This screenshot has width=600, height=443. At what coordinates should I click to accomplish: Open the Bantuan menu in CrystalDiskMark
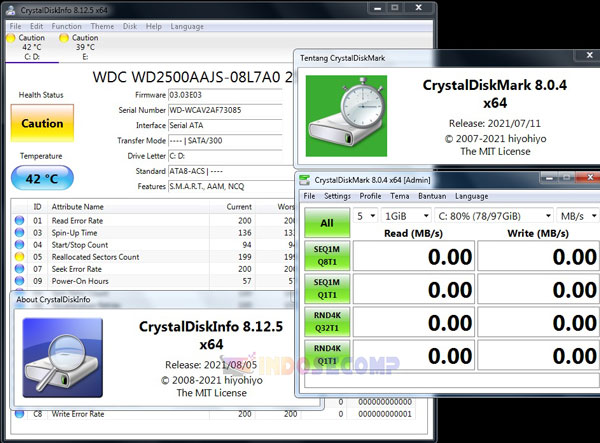pyautogui.click(x=432, y=196)
